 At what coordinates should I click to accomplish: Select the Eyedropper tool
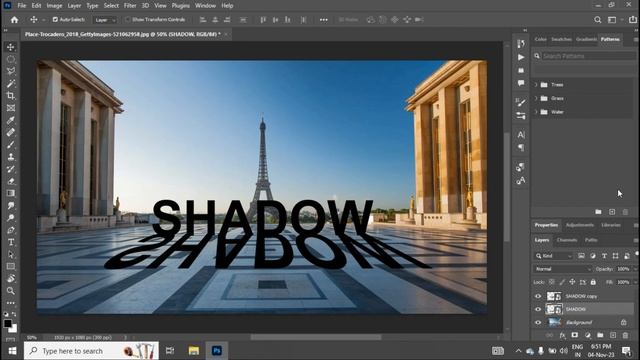click(11, 120)
